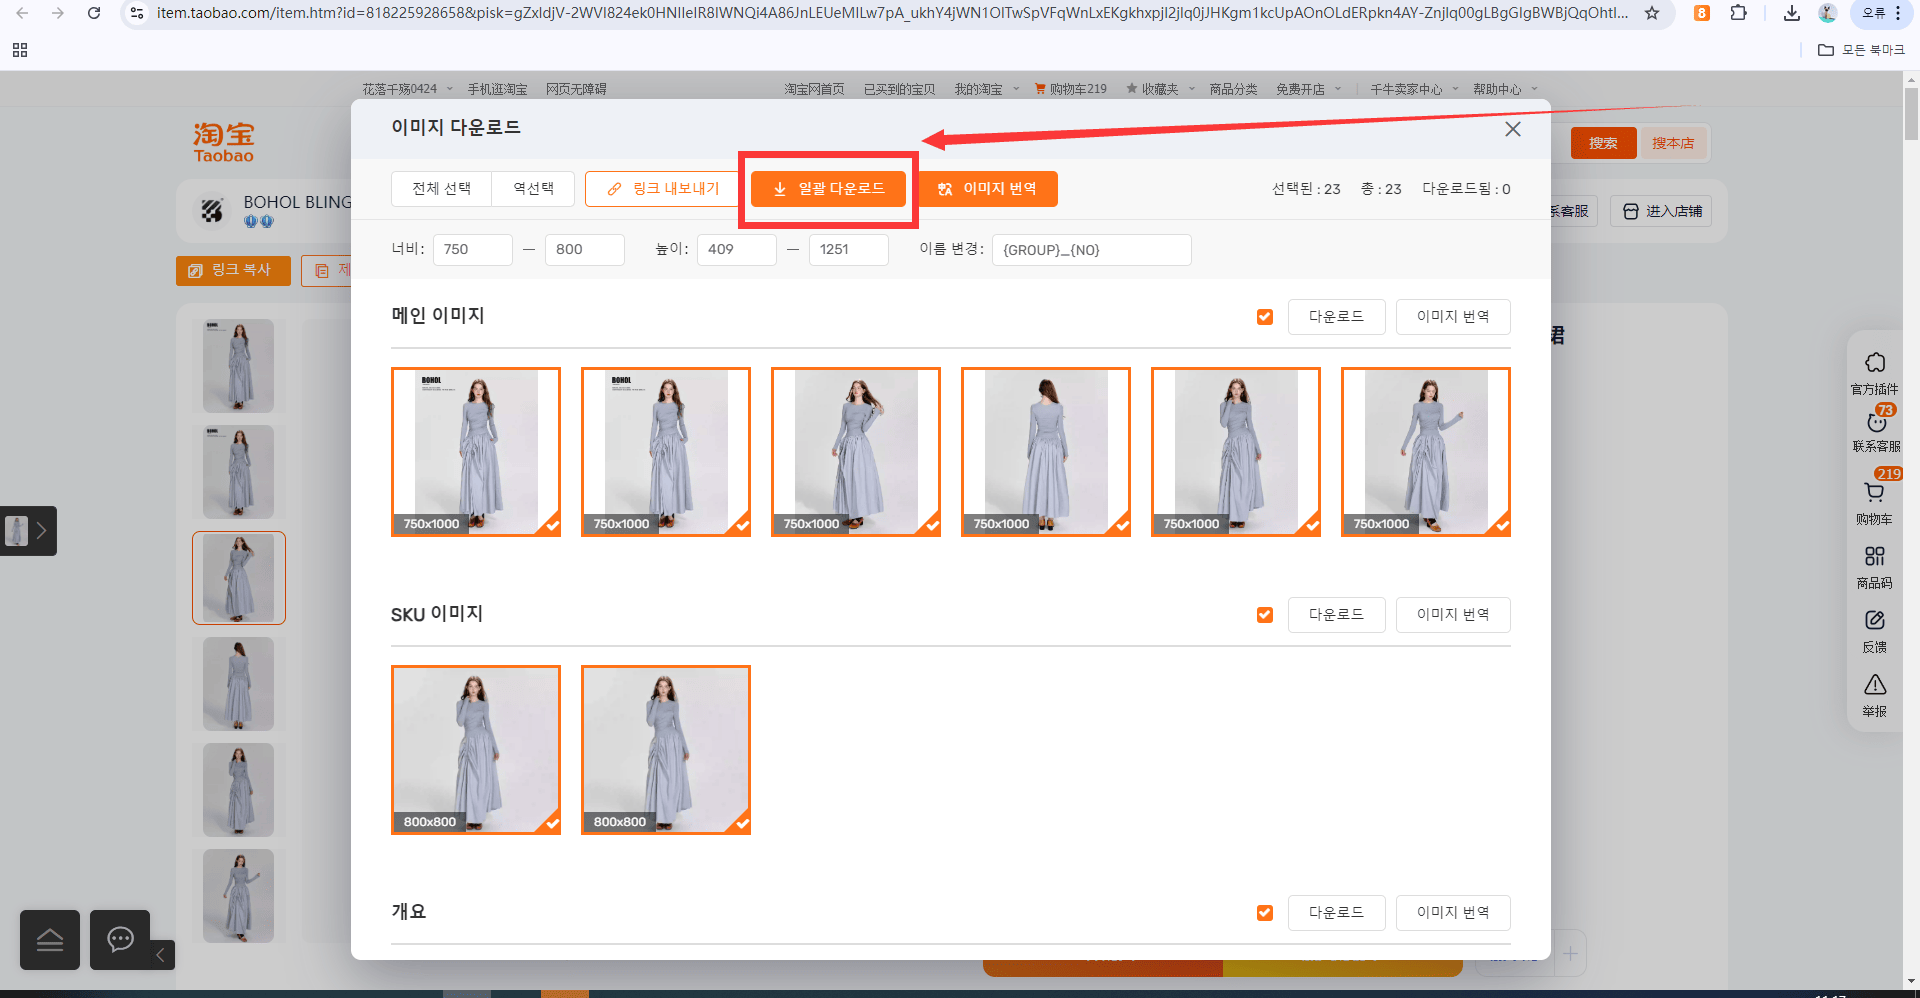Open the 官方插件 official plugin sidebar icon
Screen dimensions: 1920x998
pos(1874,373)
